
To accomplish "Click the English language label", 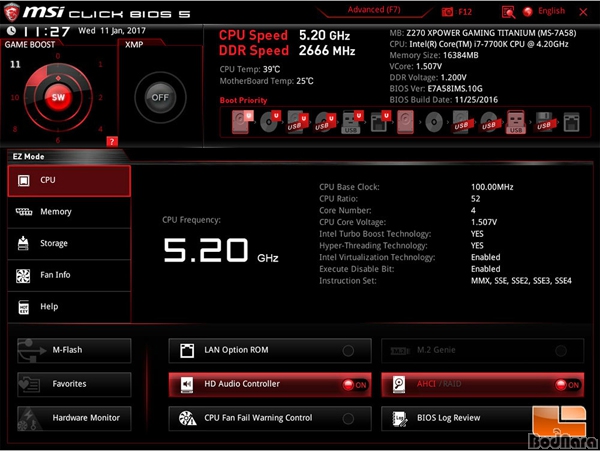I will [551, 11].
